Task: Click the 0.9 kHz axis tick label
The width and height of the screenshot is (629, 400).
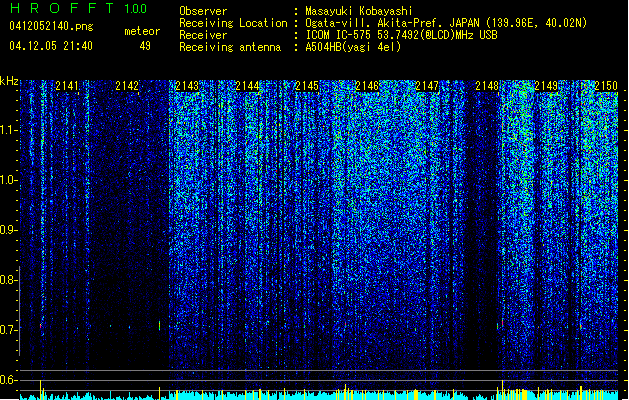Action: [8, 230]
